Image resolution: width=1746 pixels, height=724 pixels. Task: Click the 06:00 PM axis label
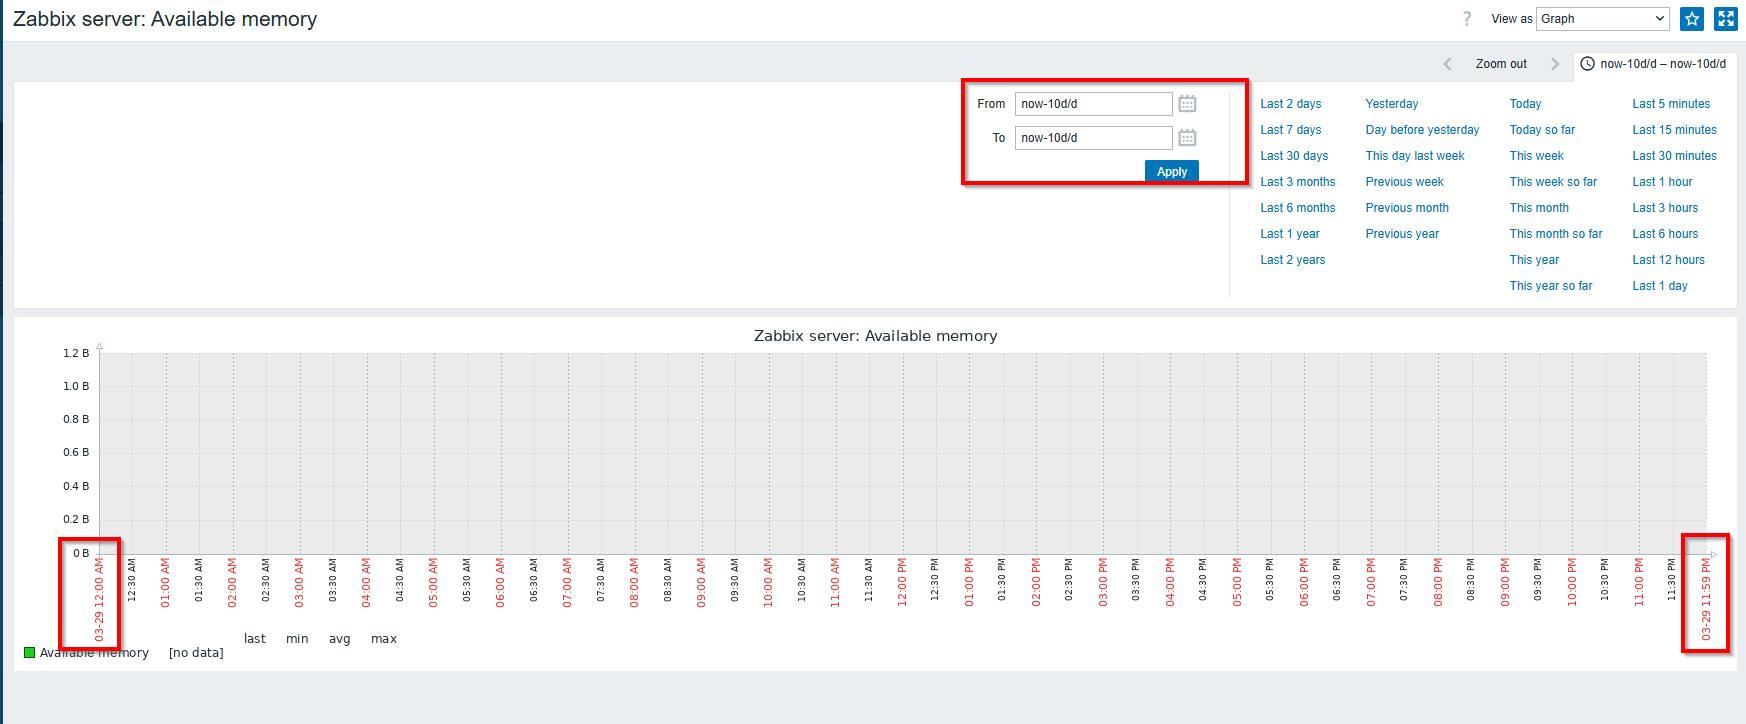coord(1304,582)
